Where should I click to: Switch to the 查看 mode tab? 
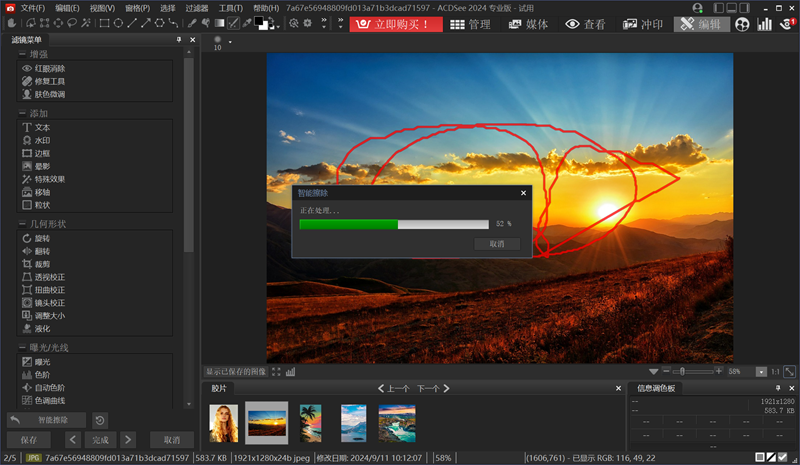coord(586,24)
